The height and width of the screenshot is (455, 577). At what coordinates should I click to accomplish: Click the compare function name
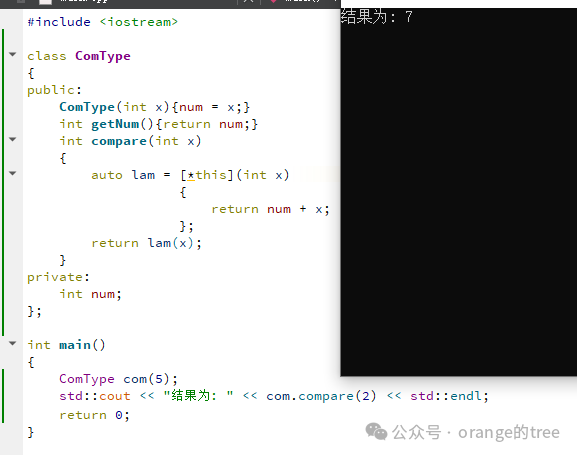pyautogui.click(x=119, y=141)
